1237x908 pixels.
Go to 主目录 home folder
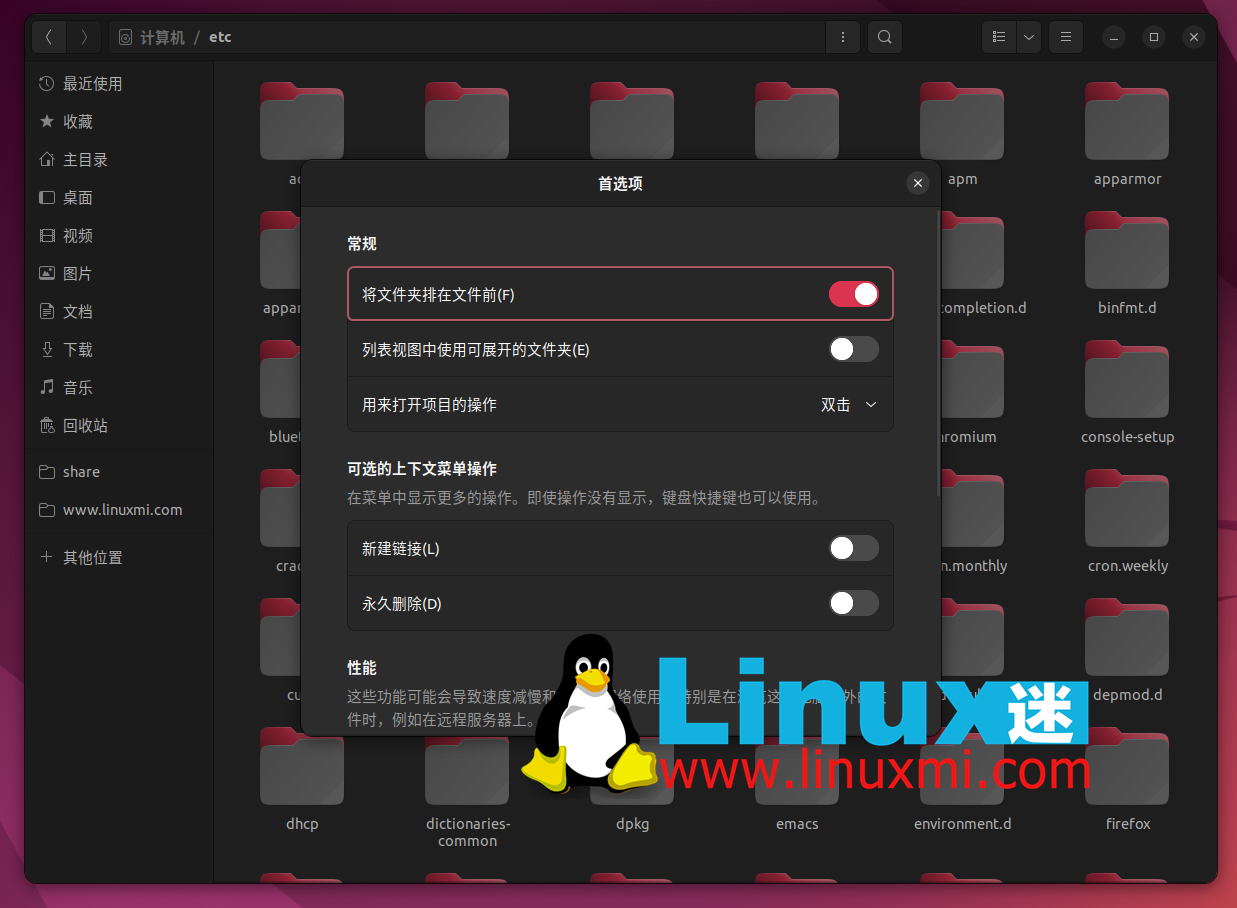click(x=119, y=160)
